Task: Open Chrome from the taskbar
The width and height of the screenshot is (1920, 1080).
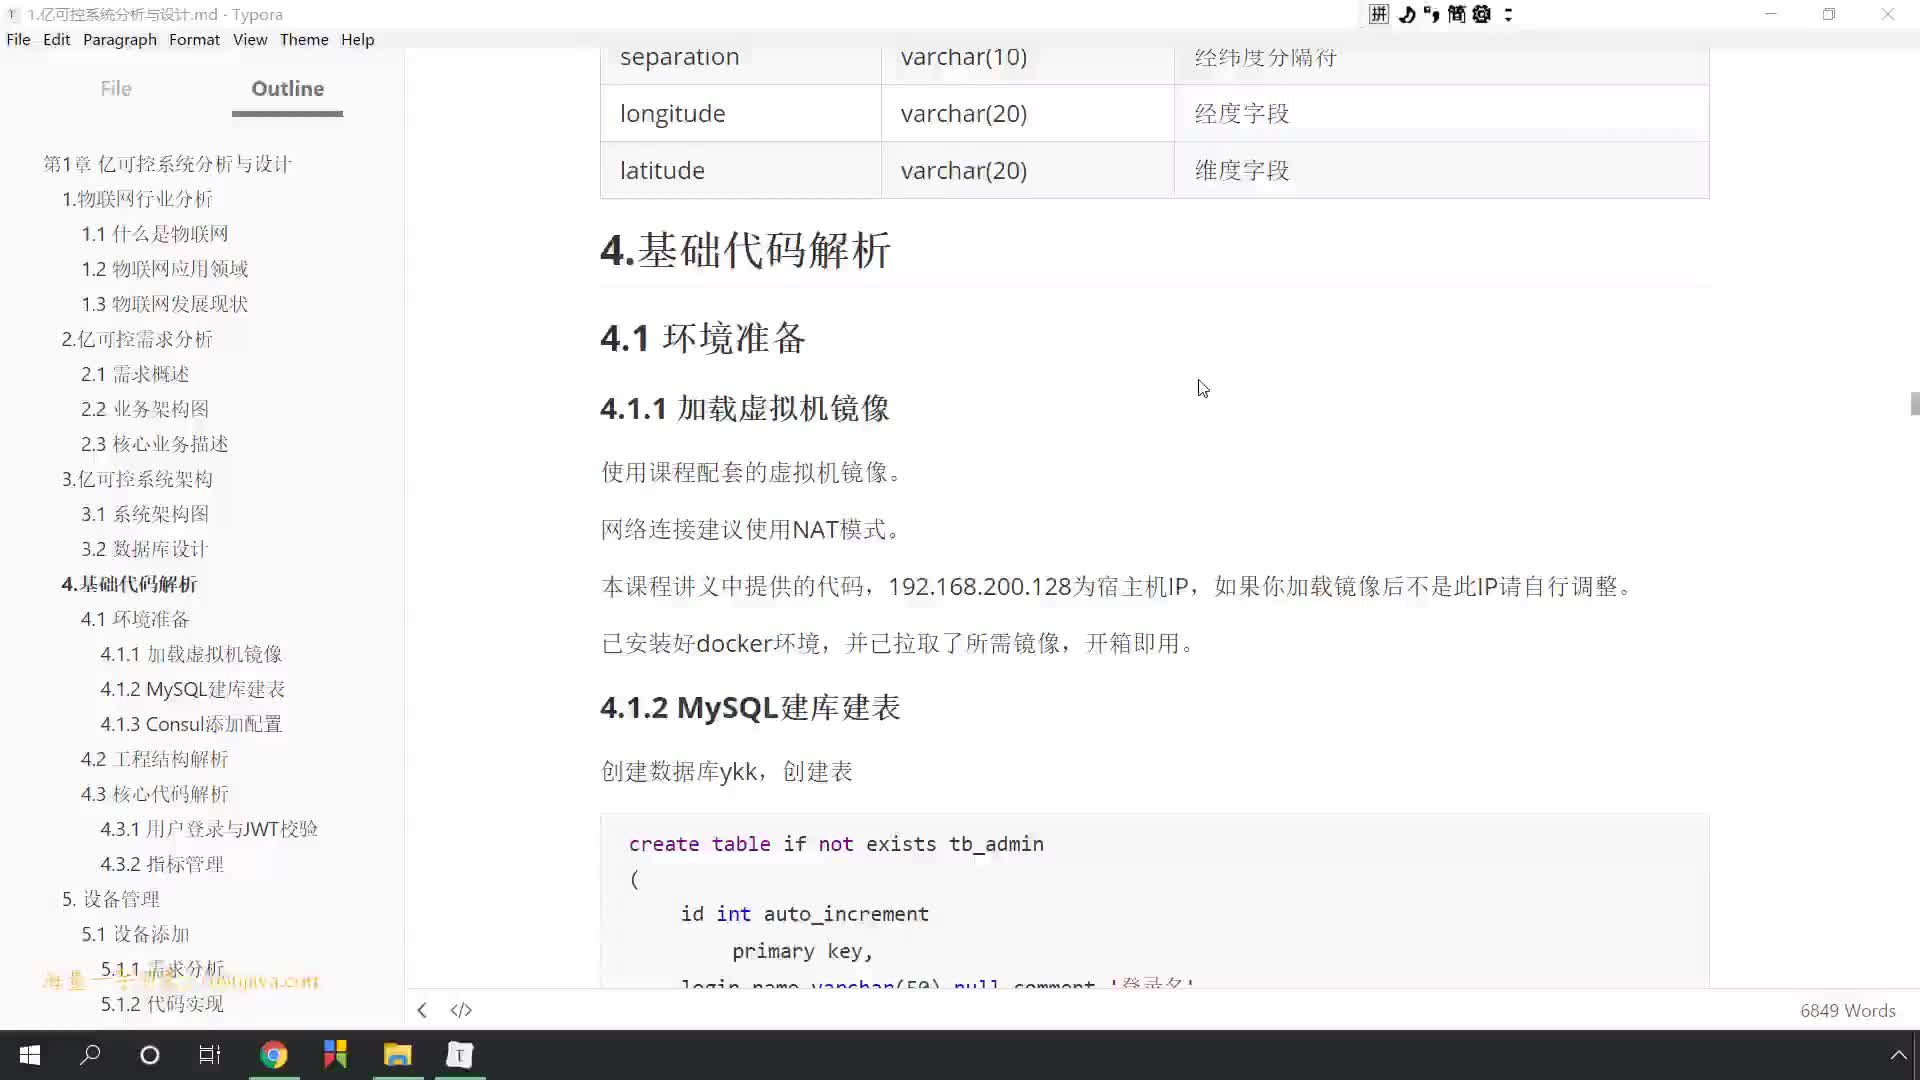Action: (x=274, y=1055)
